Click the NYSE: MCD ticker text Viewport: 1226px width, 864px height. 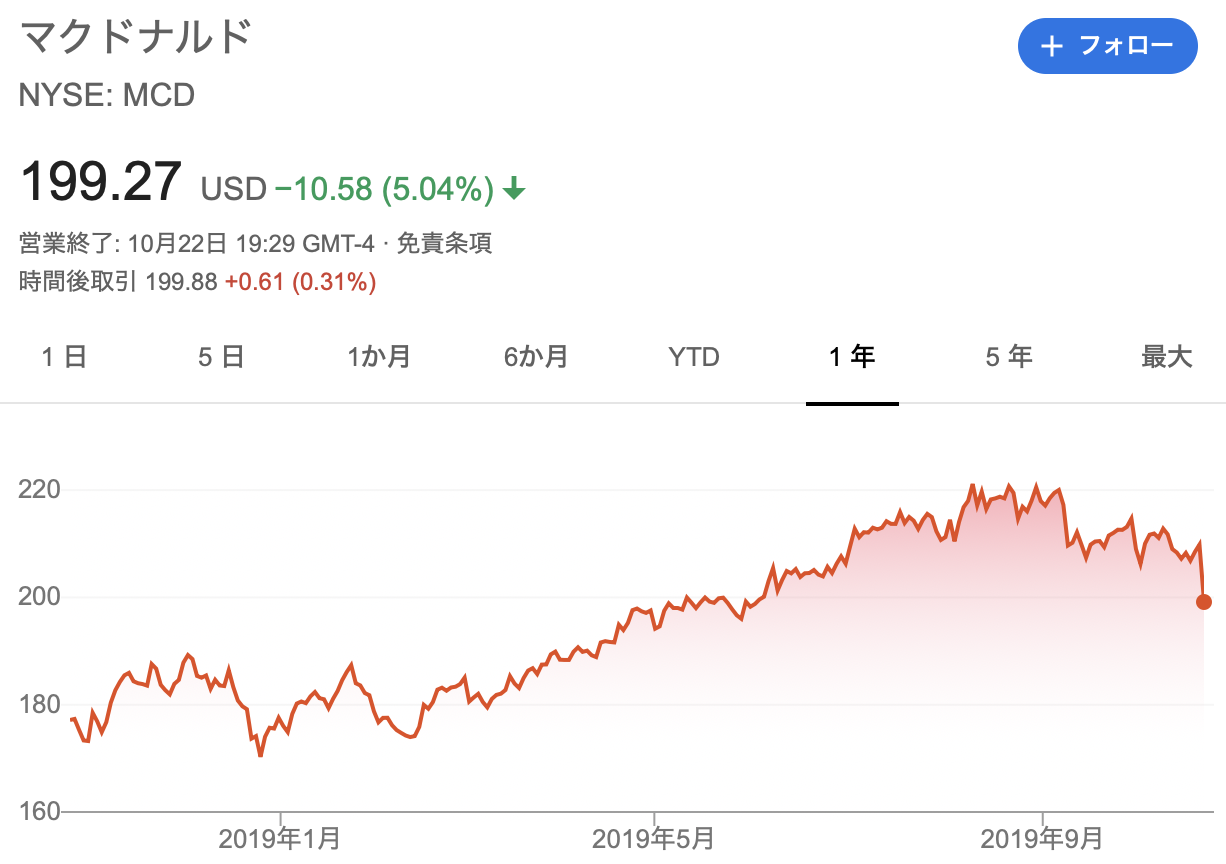click(107, 96)
